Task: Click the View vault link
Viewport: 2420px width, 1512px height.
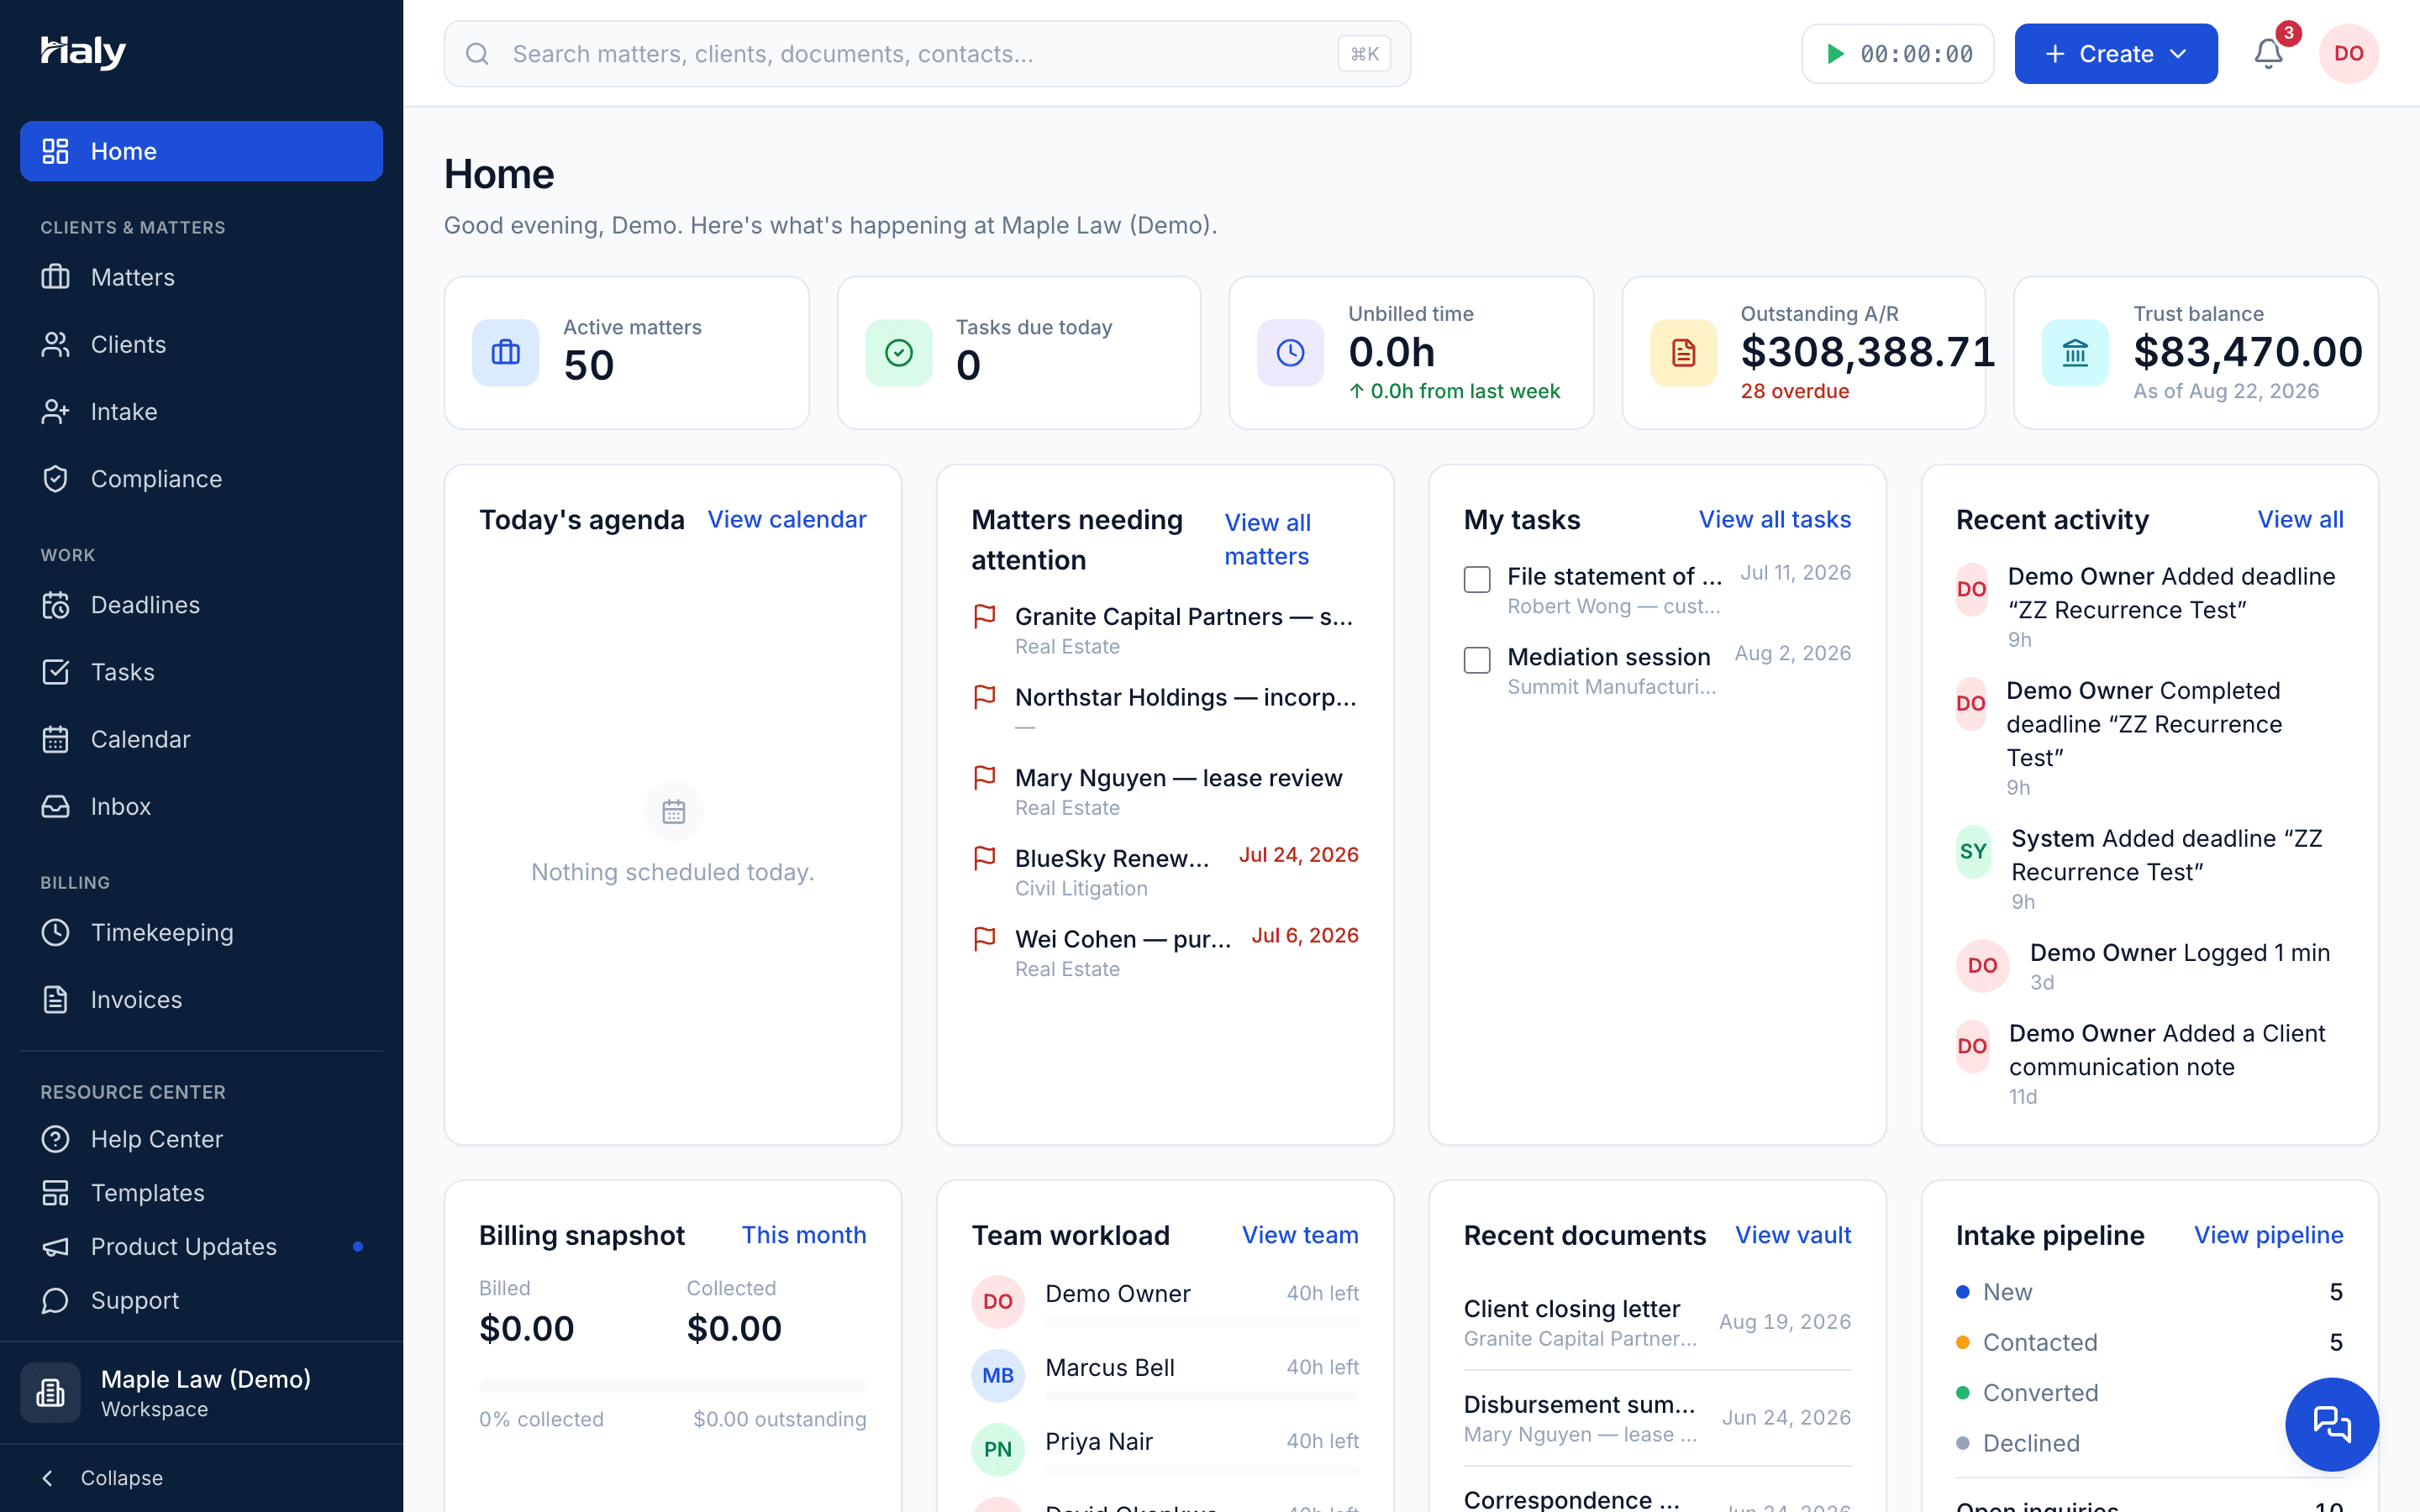Action: (1793, 1235)
